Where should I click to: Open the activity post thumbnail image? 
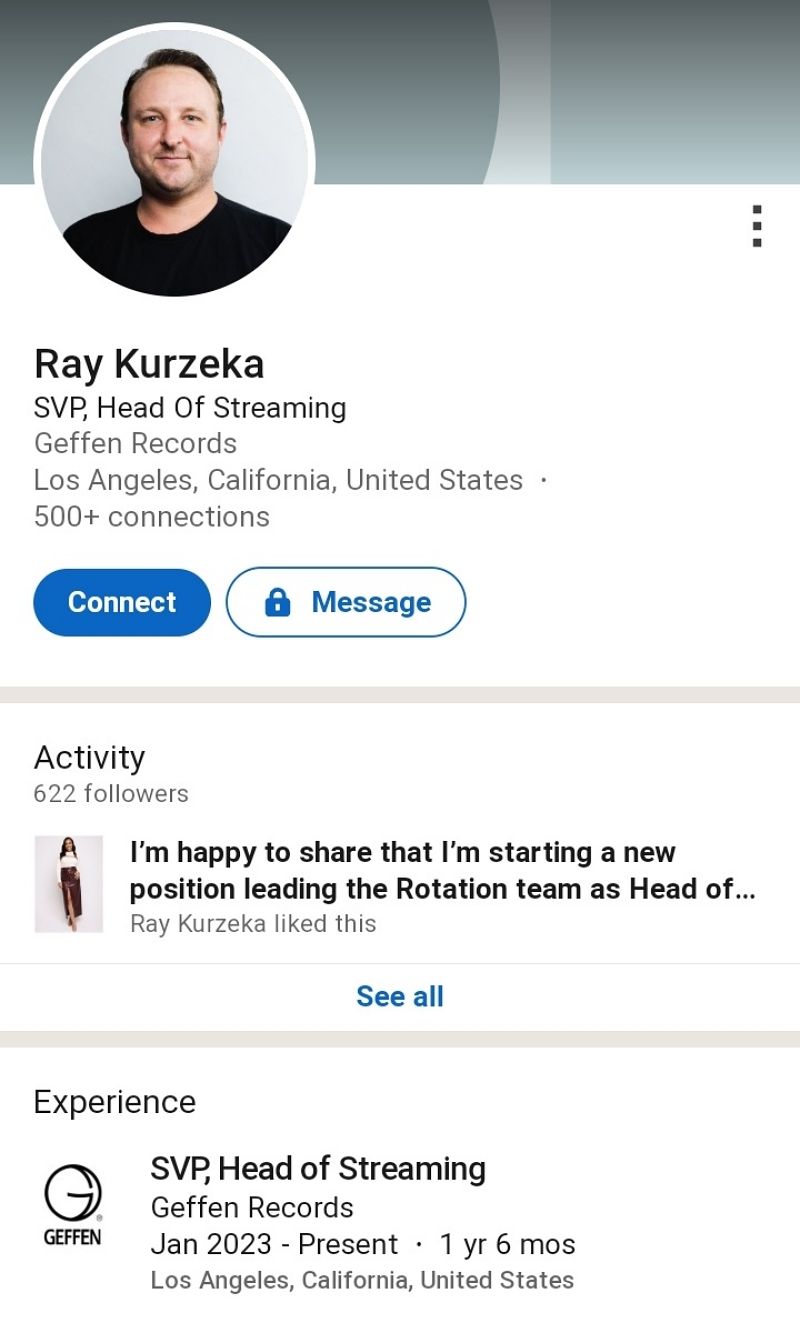(69, 884)
